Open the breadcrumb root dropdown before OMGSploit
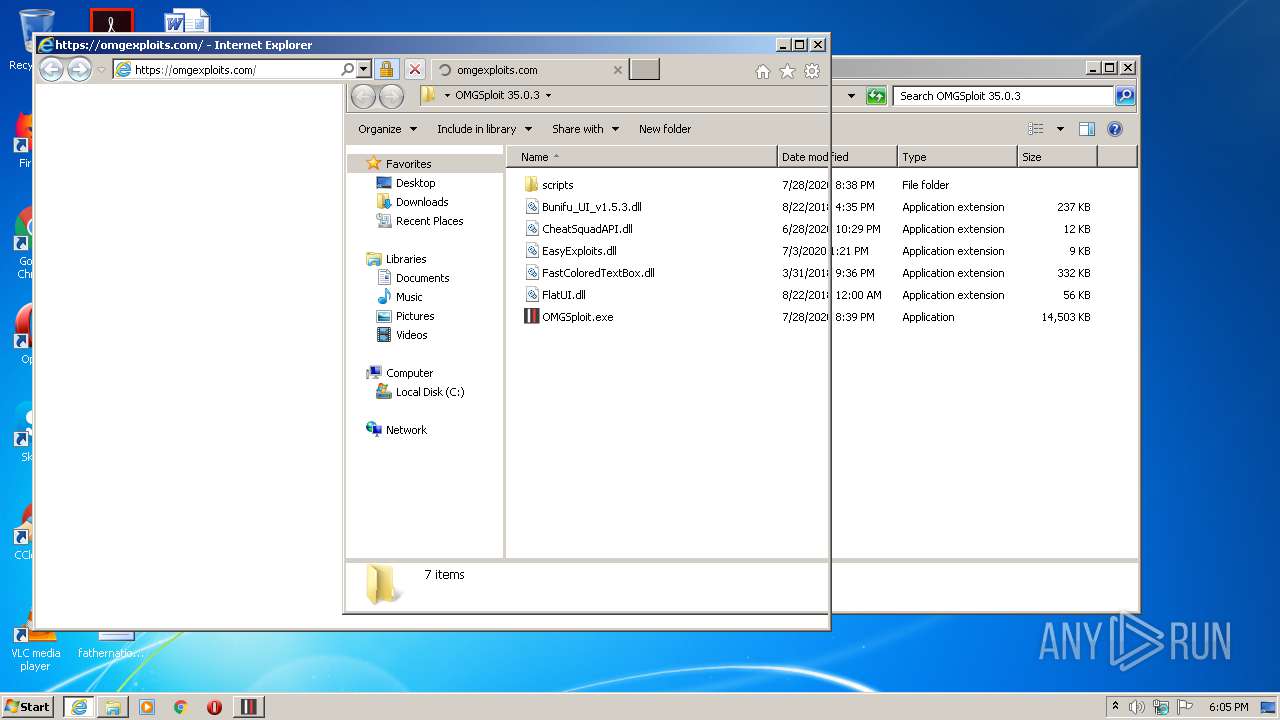The width and height of the screenshot is (1280, 720). [x=447, y=96]
